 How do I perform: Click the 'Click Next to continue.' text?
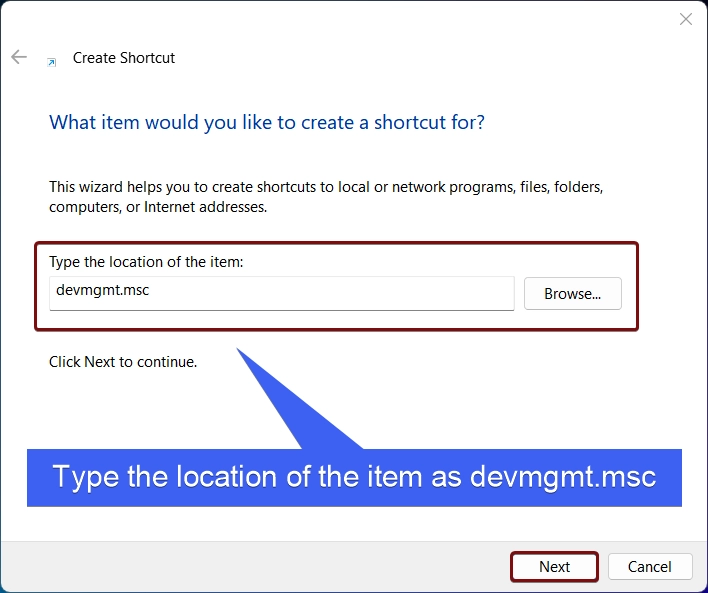point(123,362)
